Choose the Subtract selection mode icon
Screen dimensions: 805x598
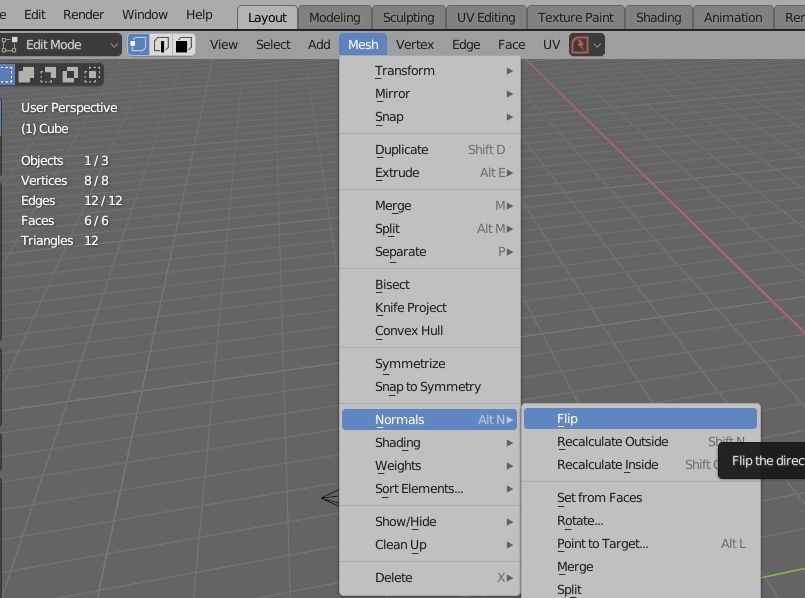pyautogui.click(x=49, y=74)
